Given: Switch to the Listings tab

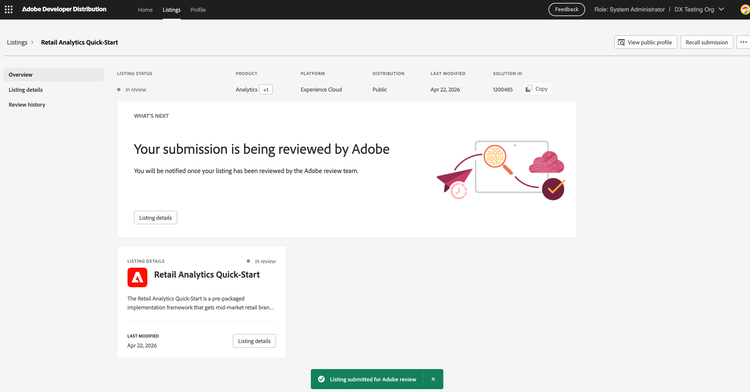Looking at the screenshot, I should coord(171,10).
